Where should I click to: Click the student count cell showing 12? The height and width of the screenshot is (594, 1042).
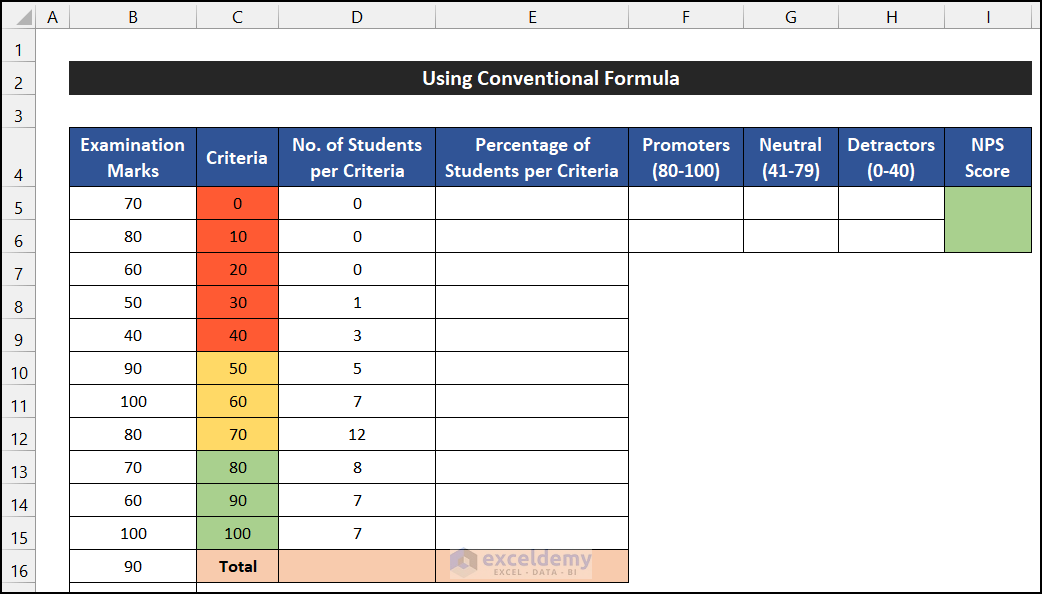pyautogui.click(x=357, y=435)
